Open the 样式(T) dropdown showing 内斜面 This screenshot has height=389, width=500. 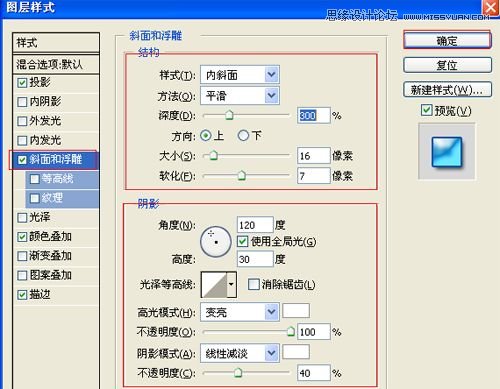click(x=240, y=75)
